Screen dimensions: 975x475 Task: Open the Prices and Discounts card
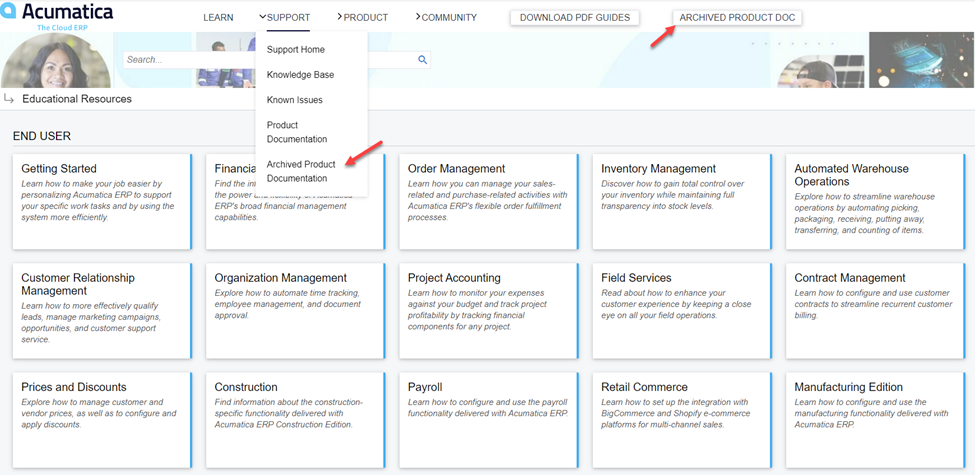(103, 420)
